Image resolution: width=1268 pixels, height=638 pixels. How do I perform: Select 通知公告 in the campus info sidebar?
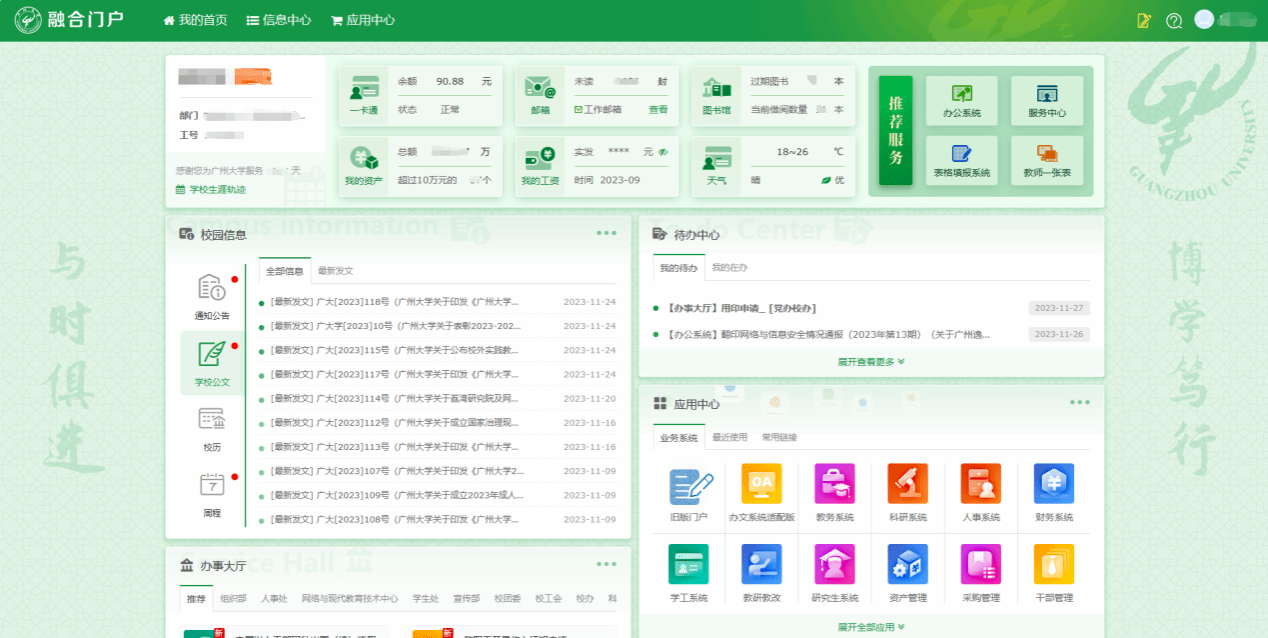[x=212, y=297]
